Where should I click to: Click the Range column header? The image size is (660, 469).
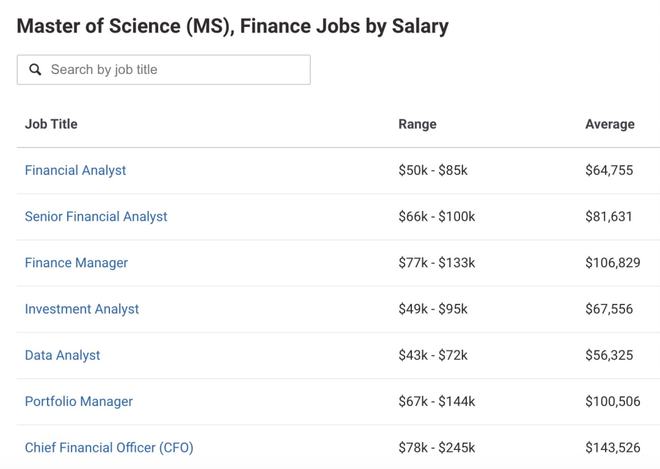pyautogui.click(x=417, y=124)
